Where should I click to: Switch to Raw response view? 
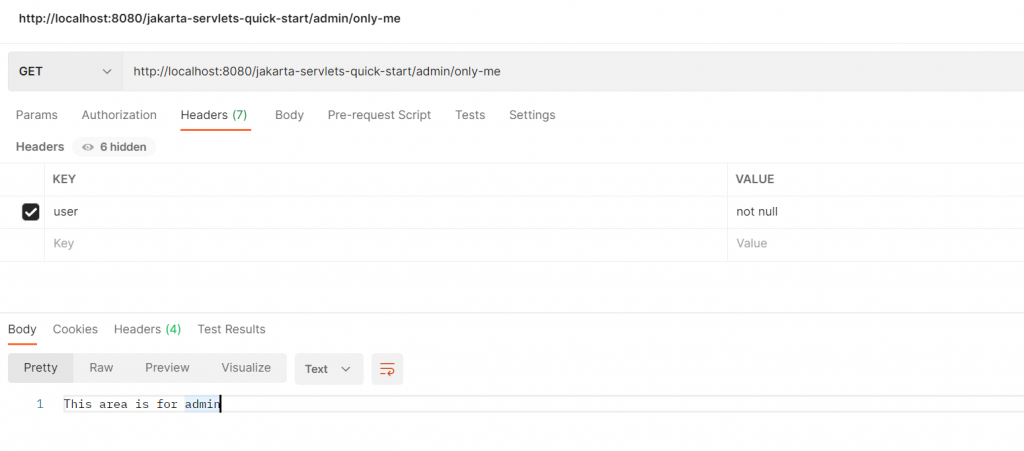[101, 368]
